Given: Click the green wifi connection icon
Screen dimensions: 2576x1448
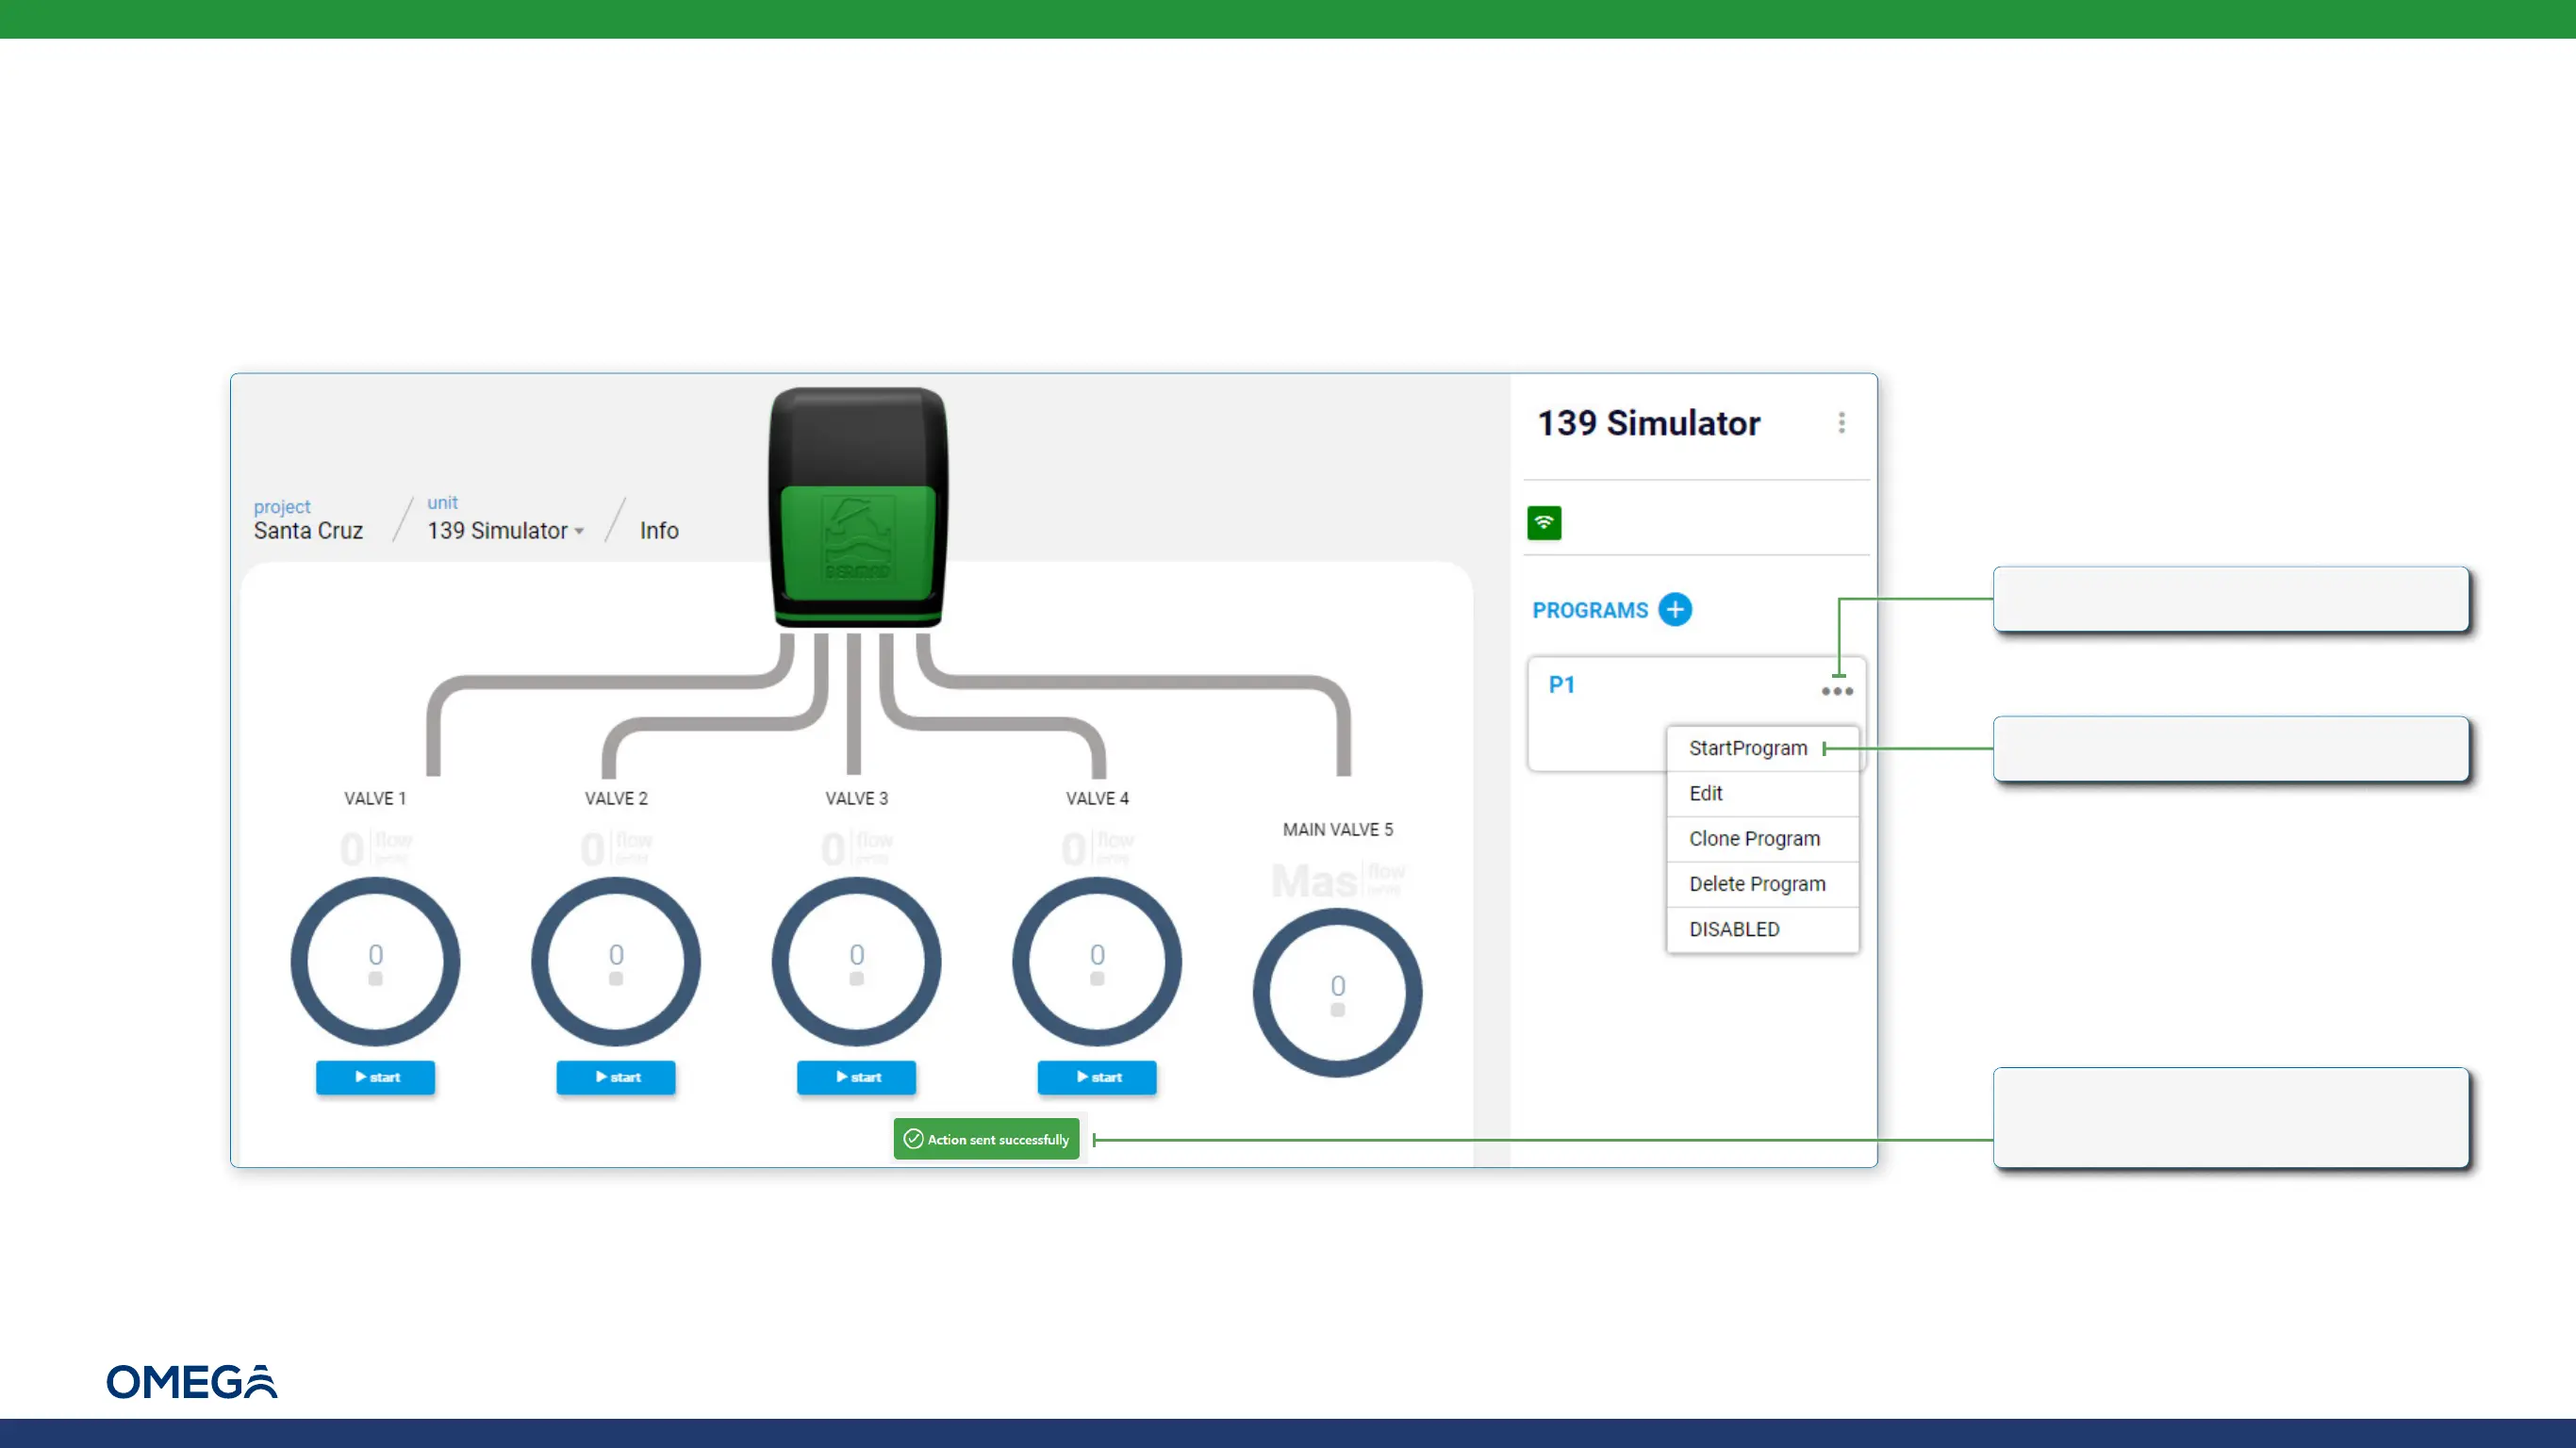Looking at the screenshot, I should click(x=1544, y=522).
